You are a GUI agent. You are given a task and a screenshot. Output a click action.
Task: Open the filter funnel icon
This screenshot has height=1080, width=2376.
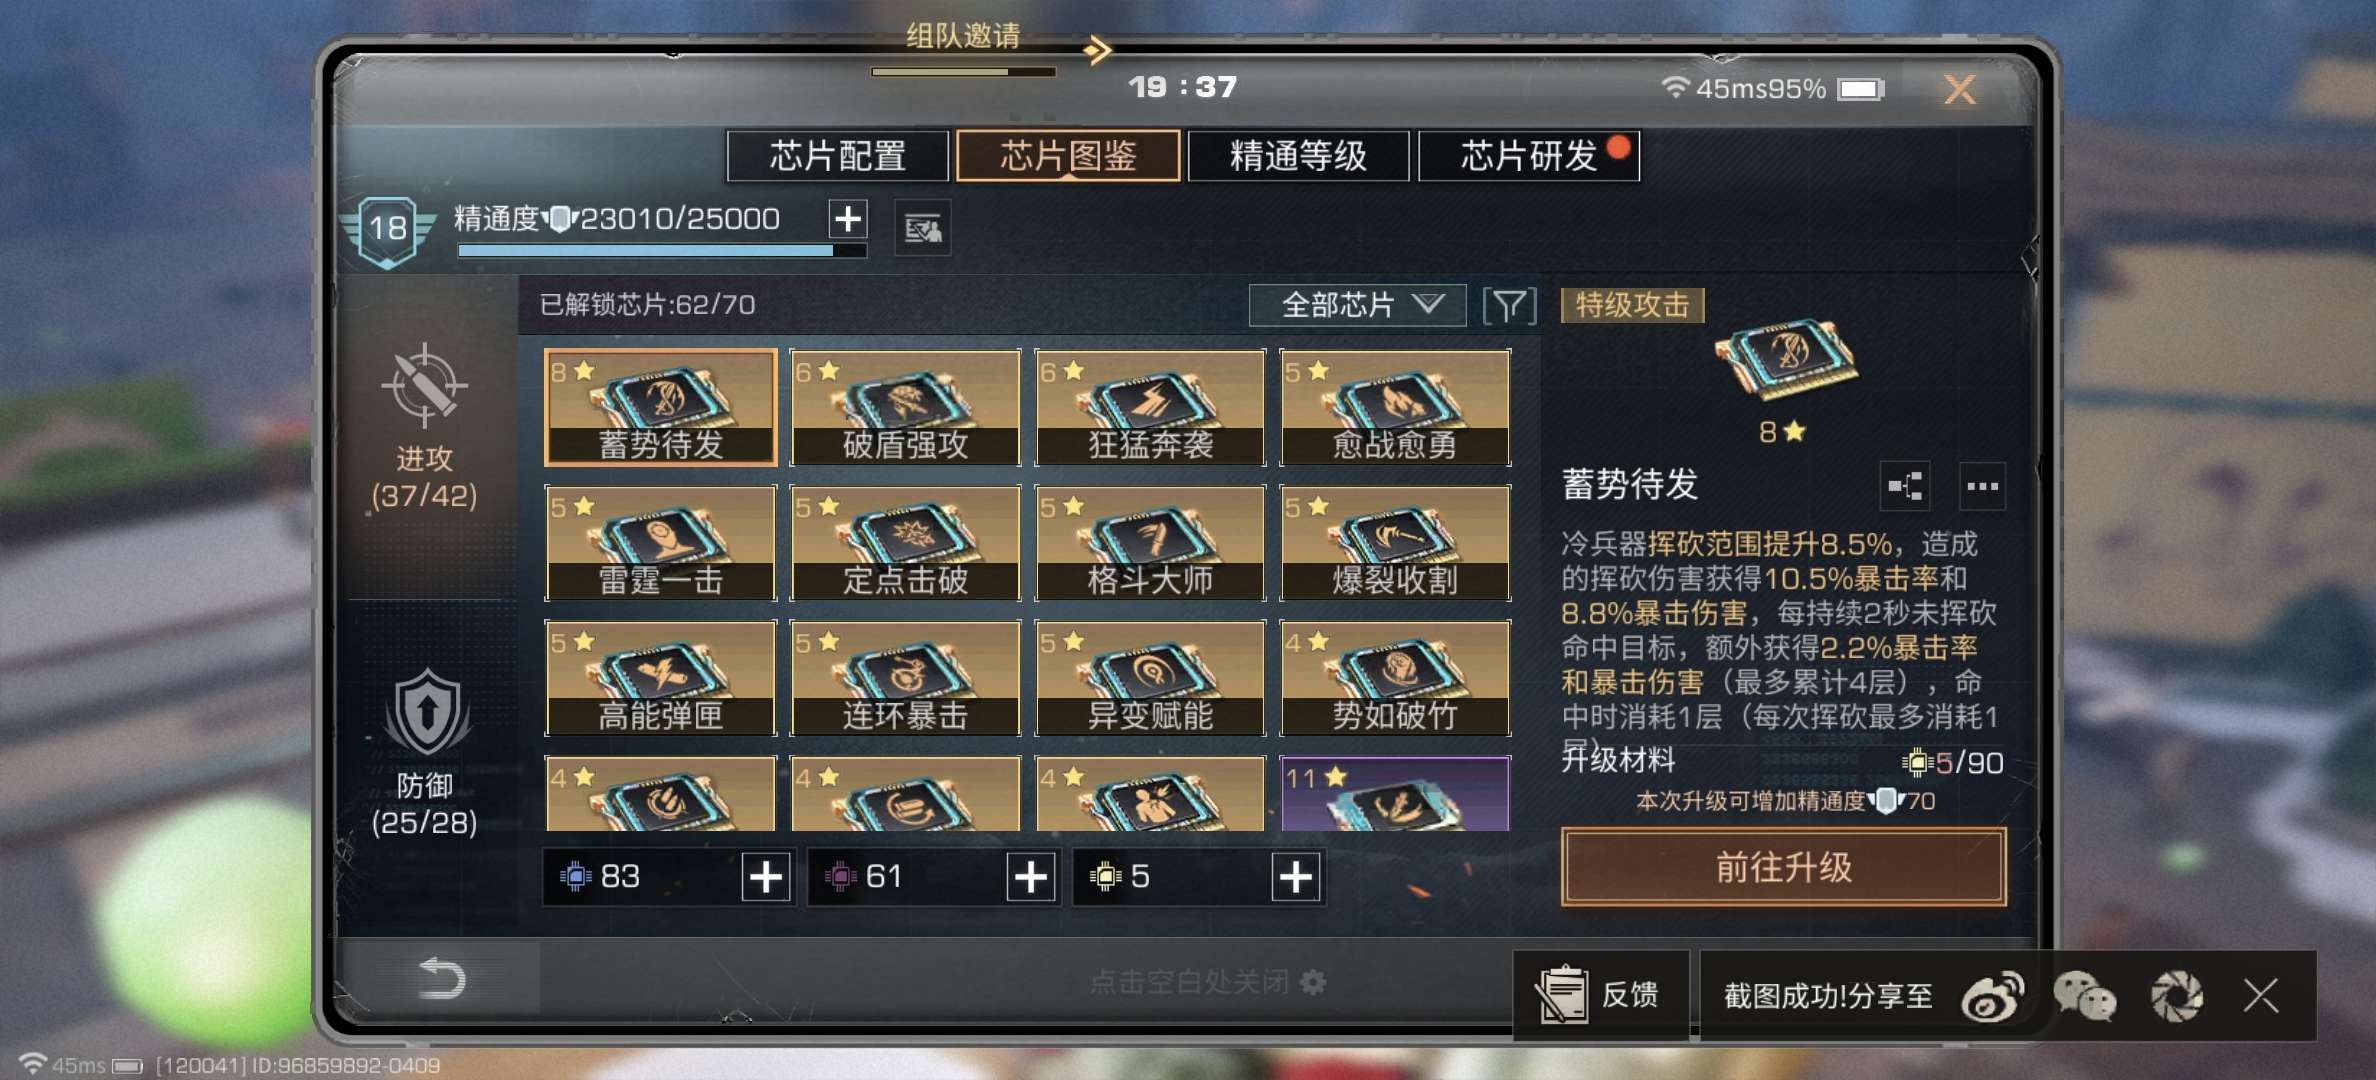1509,305
